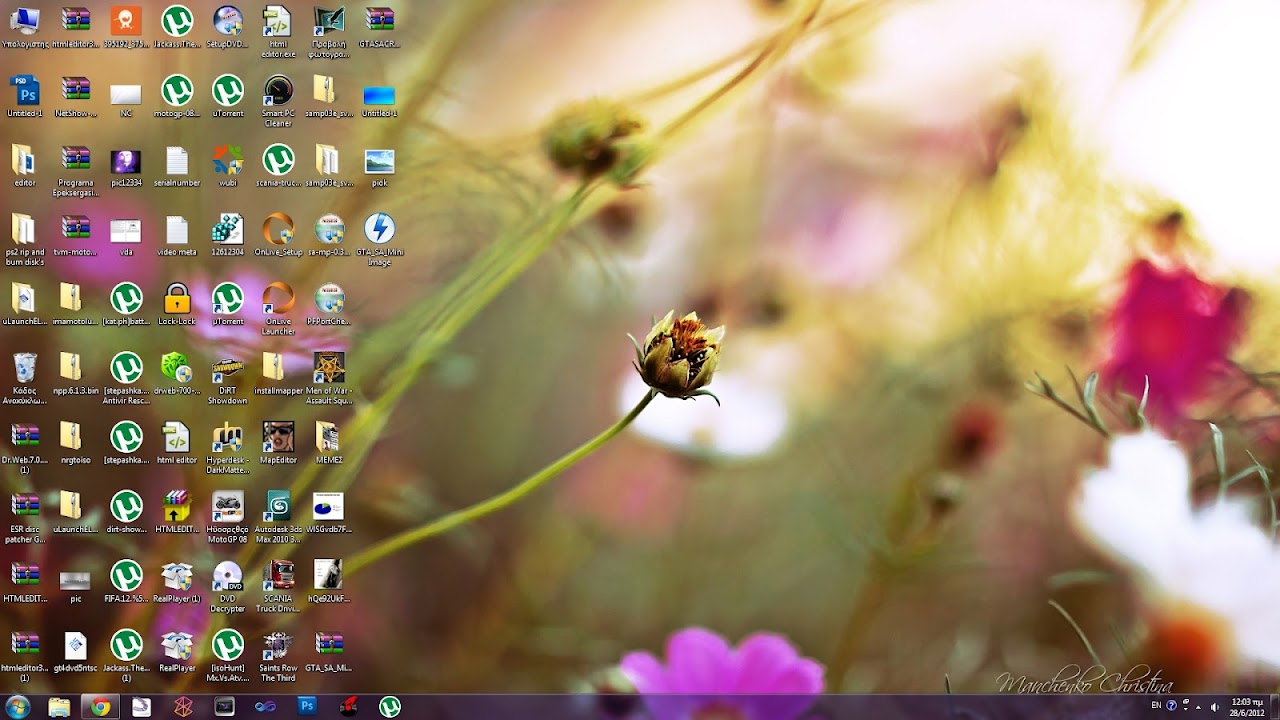Screen dimensions: 1280x720
Task: Open the installmapper folder
Action: pos(278,374)
